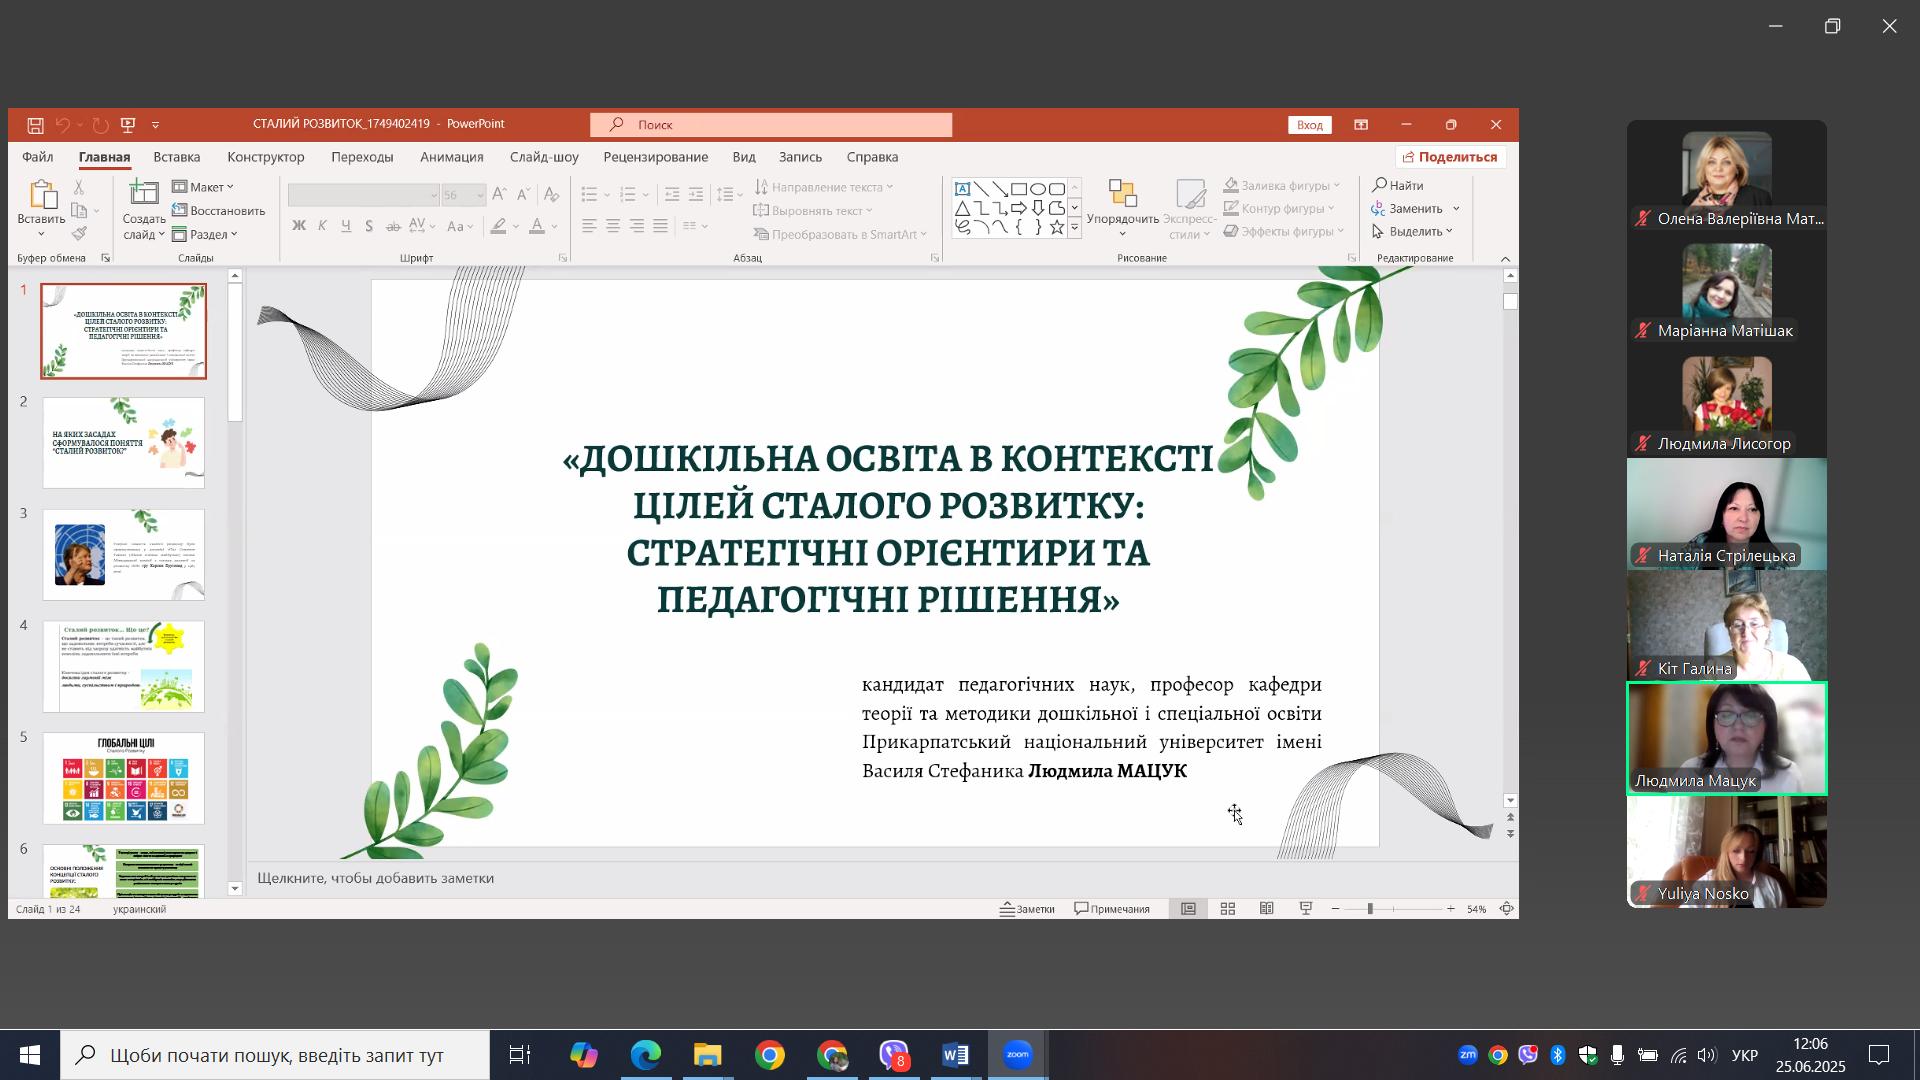
Task: Select slide 5 Global Goals thumbnail
Action: click(x=124, y=779)
